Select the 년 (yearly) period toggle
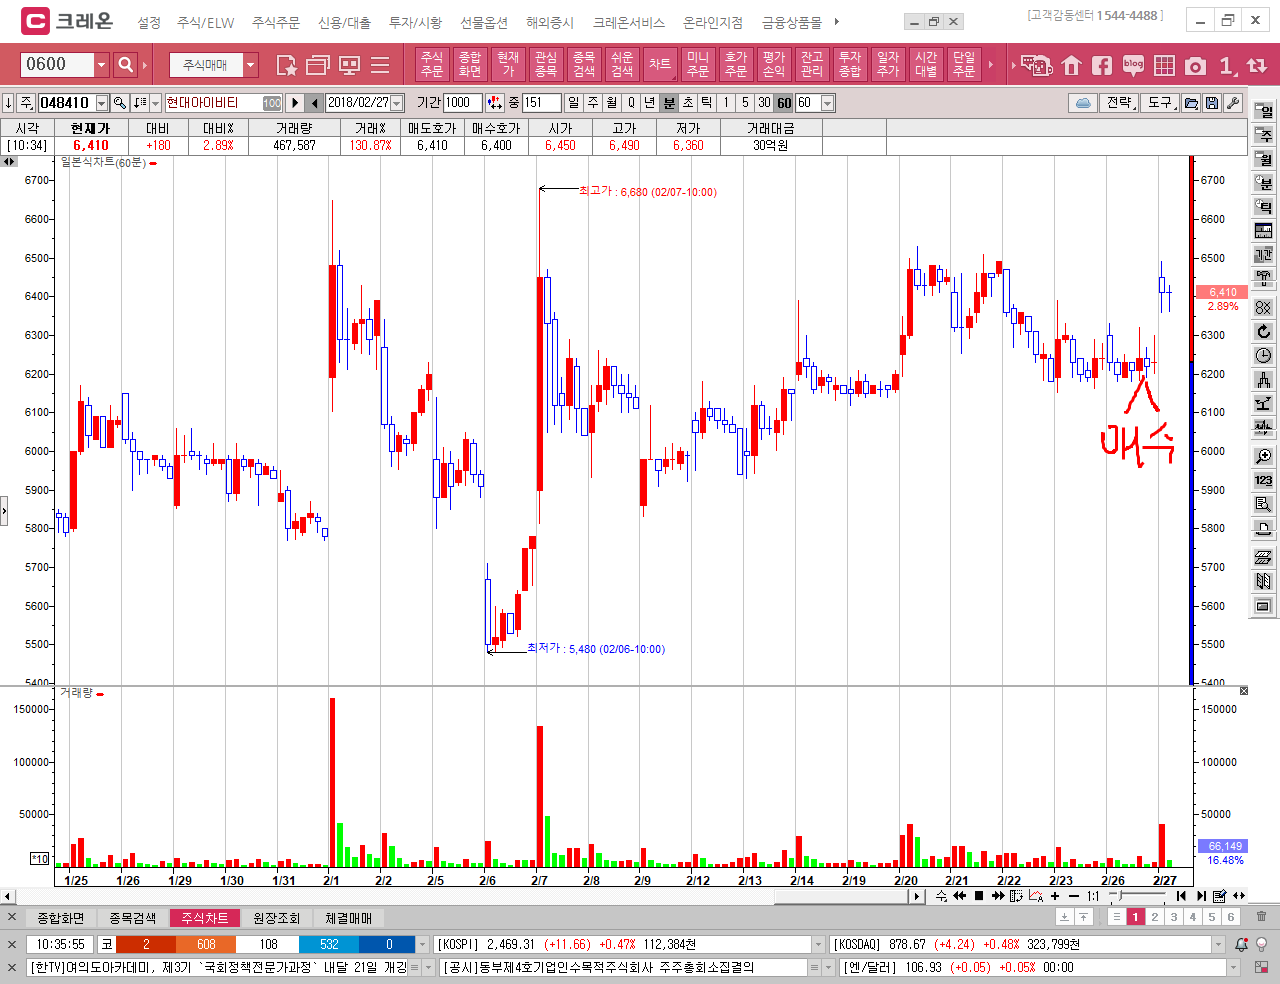This screenshot has width=1280, height=984. click(649, 103)
